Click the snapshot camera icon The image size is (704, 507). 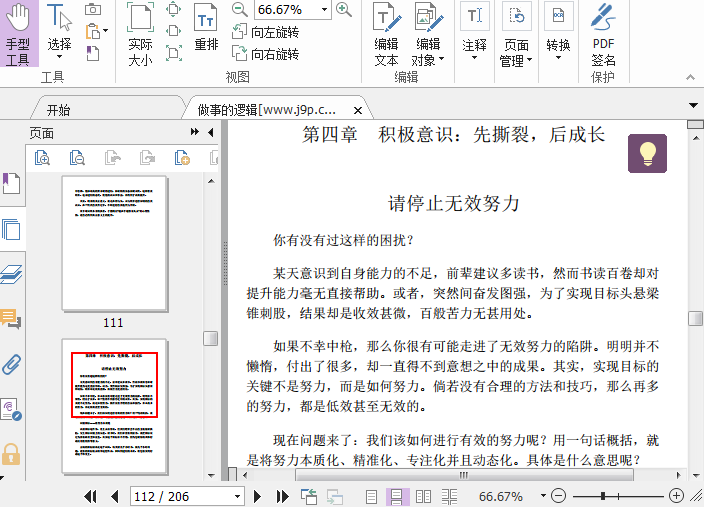tap(93, 9)
